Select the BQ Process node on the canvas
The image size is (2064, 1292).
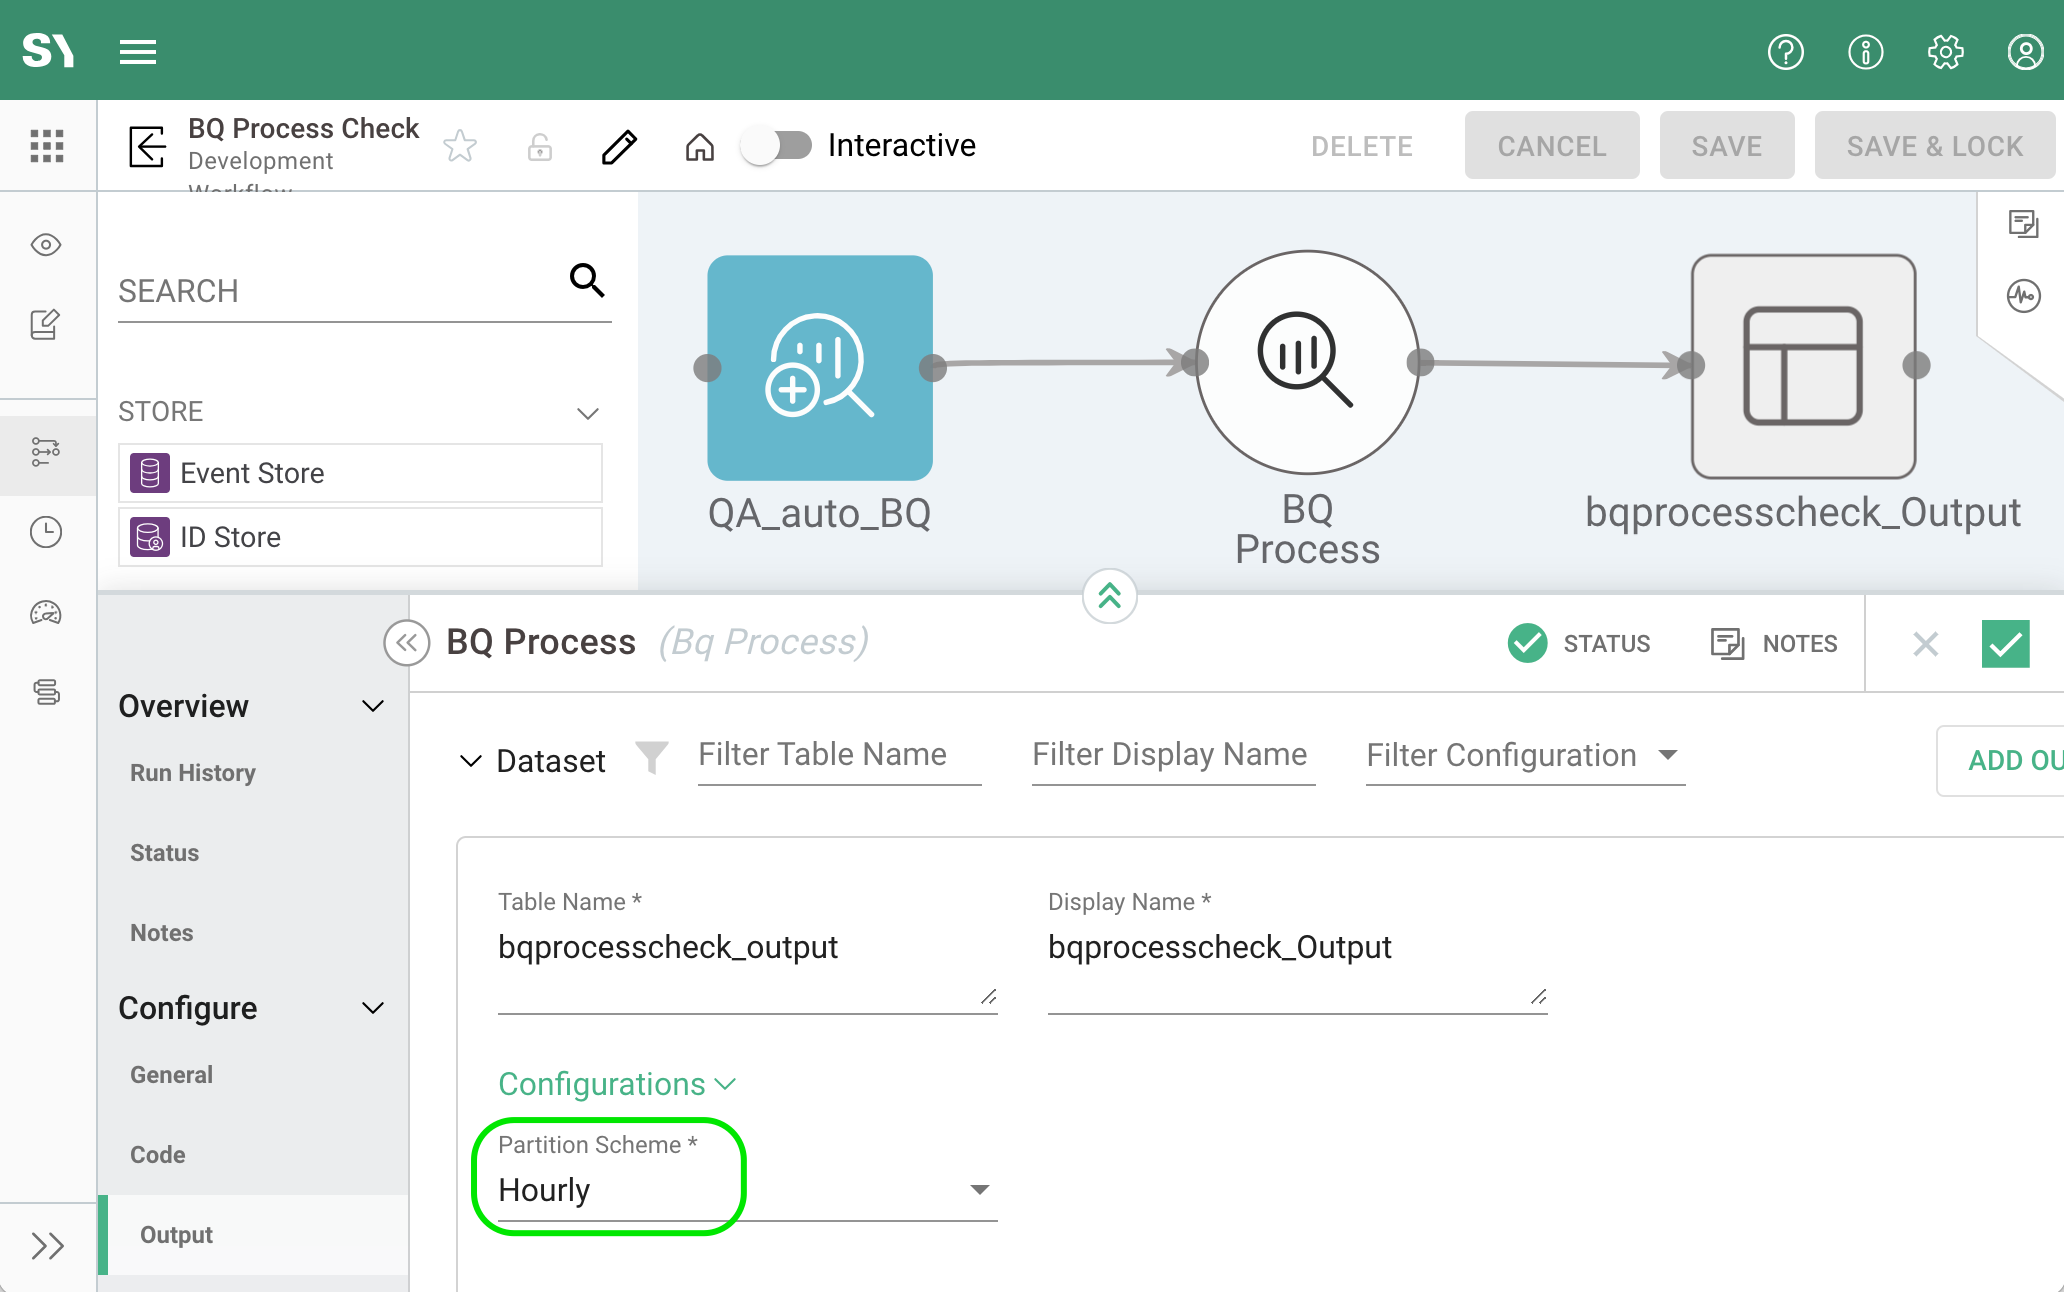tap(1306, 362)
